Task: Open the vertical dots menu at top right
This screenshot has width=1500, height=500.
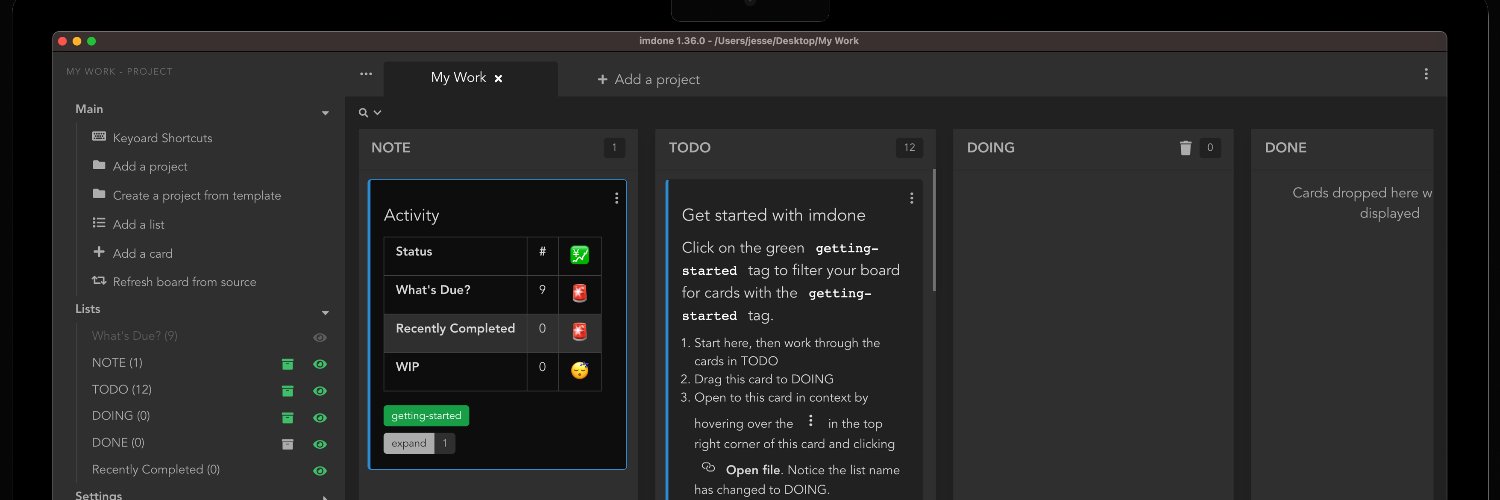Action: (x=1426, y=74)
